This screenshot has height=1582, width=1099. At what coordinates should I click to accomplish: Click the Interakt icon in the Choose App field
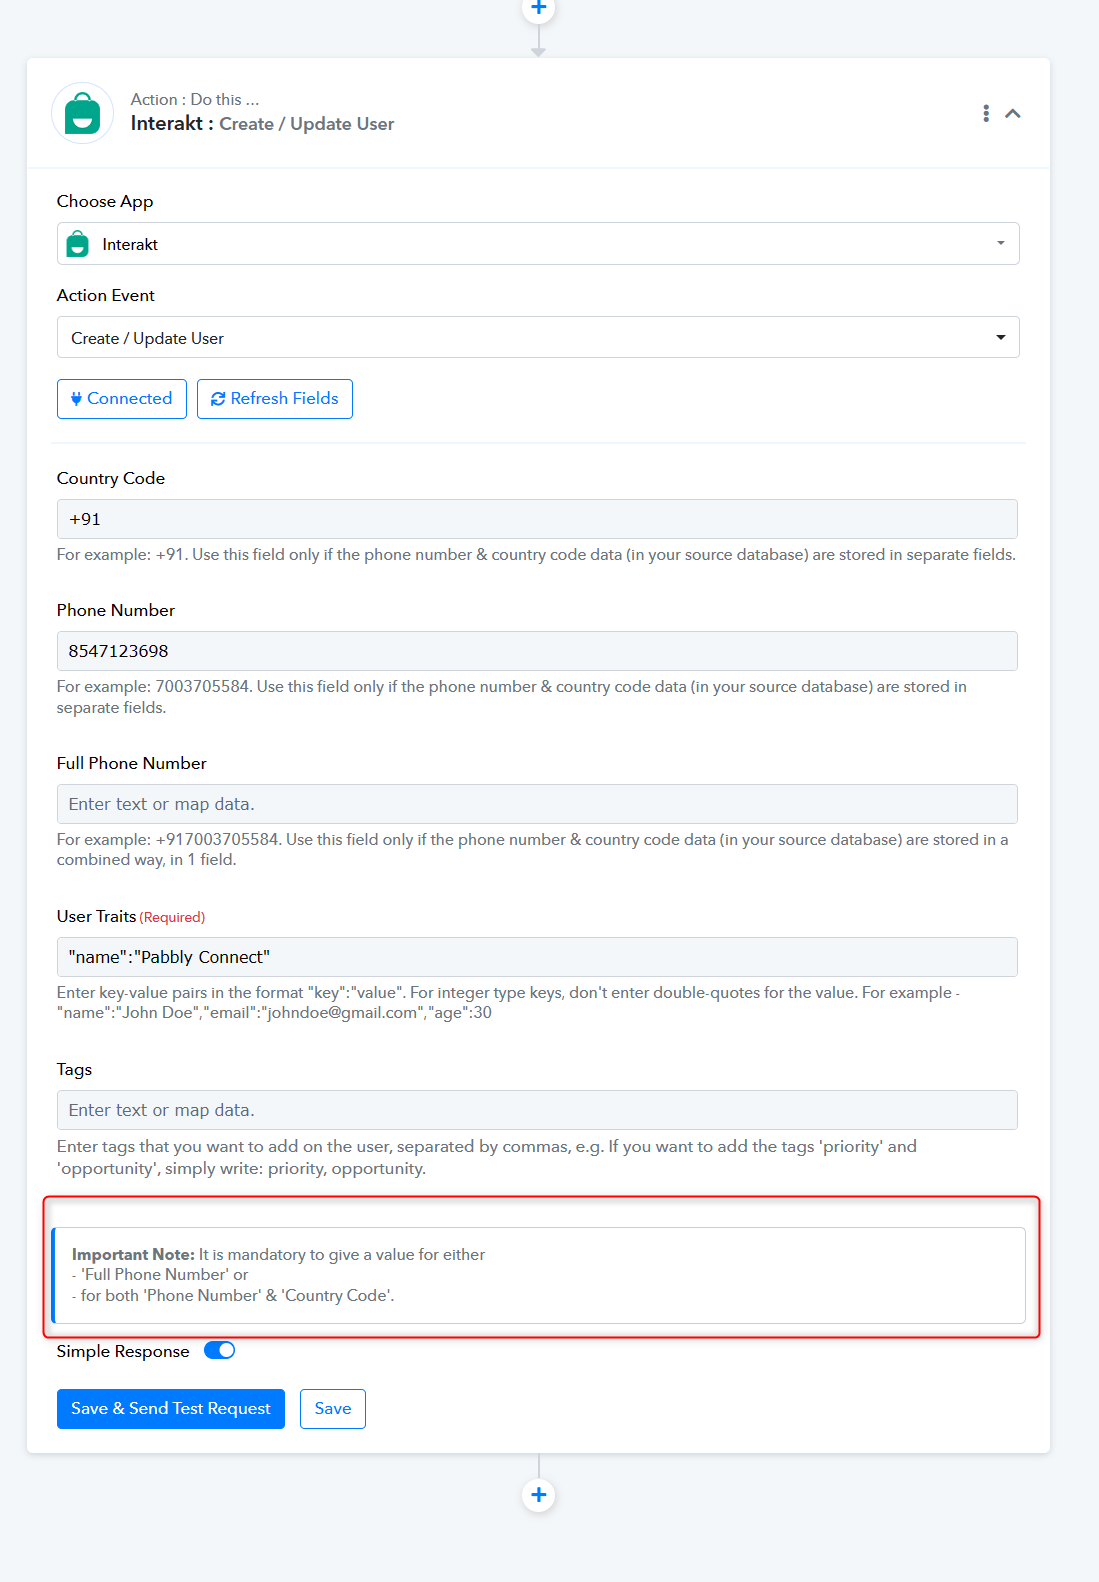coord(77,244)
